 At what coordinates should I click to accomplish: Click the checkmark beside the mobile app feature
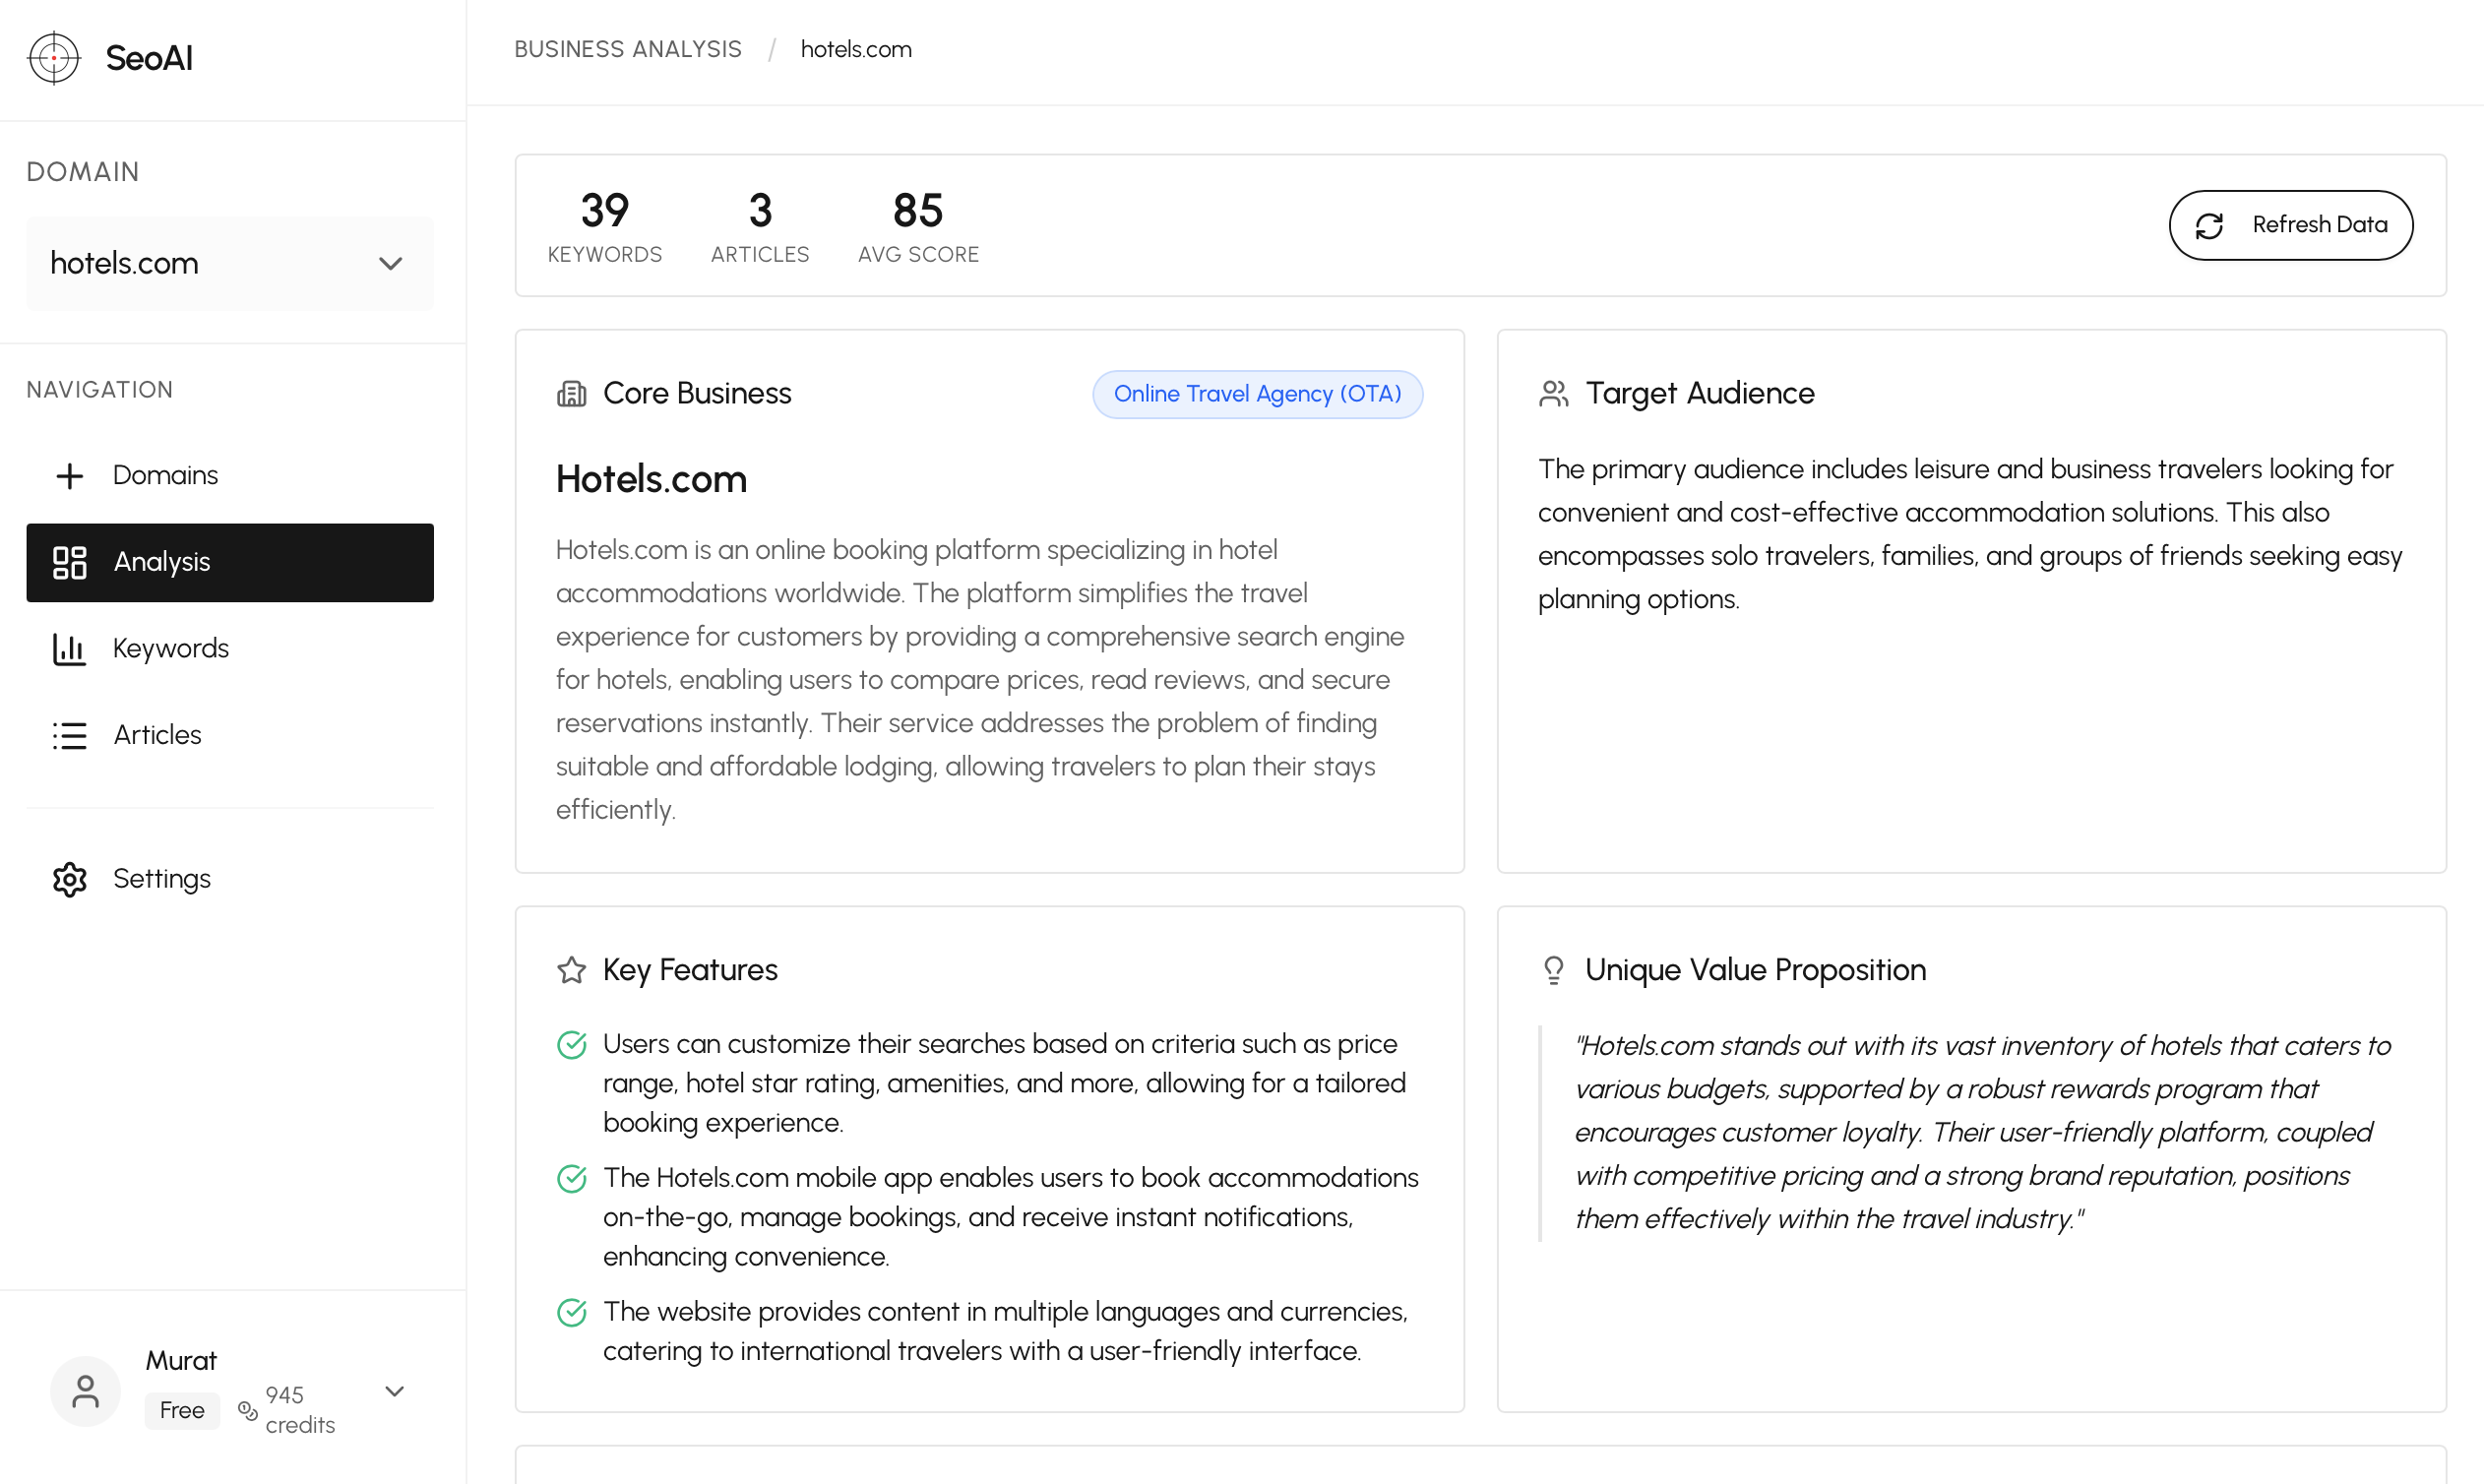point(571,1178)
